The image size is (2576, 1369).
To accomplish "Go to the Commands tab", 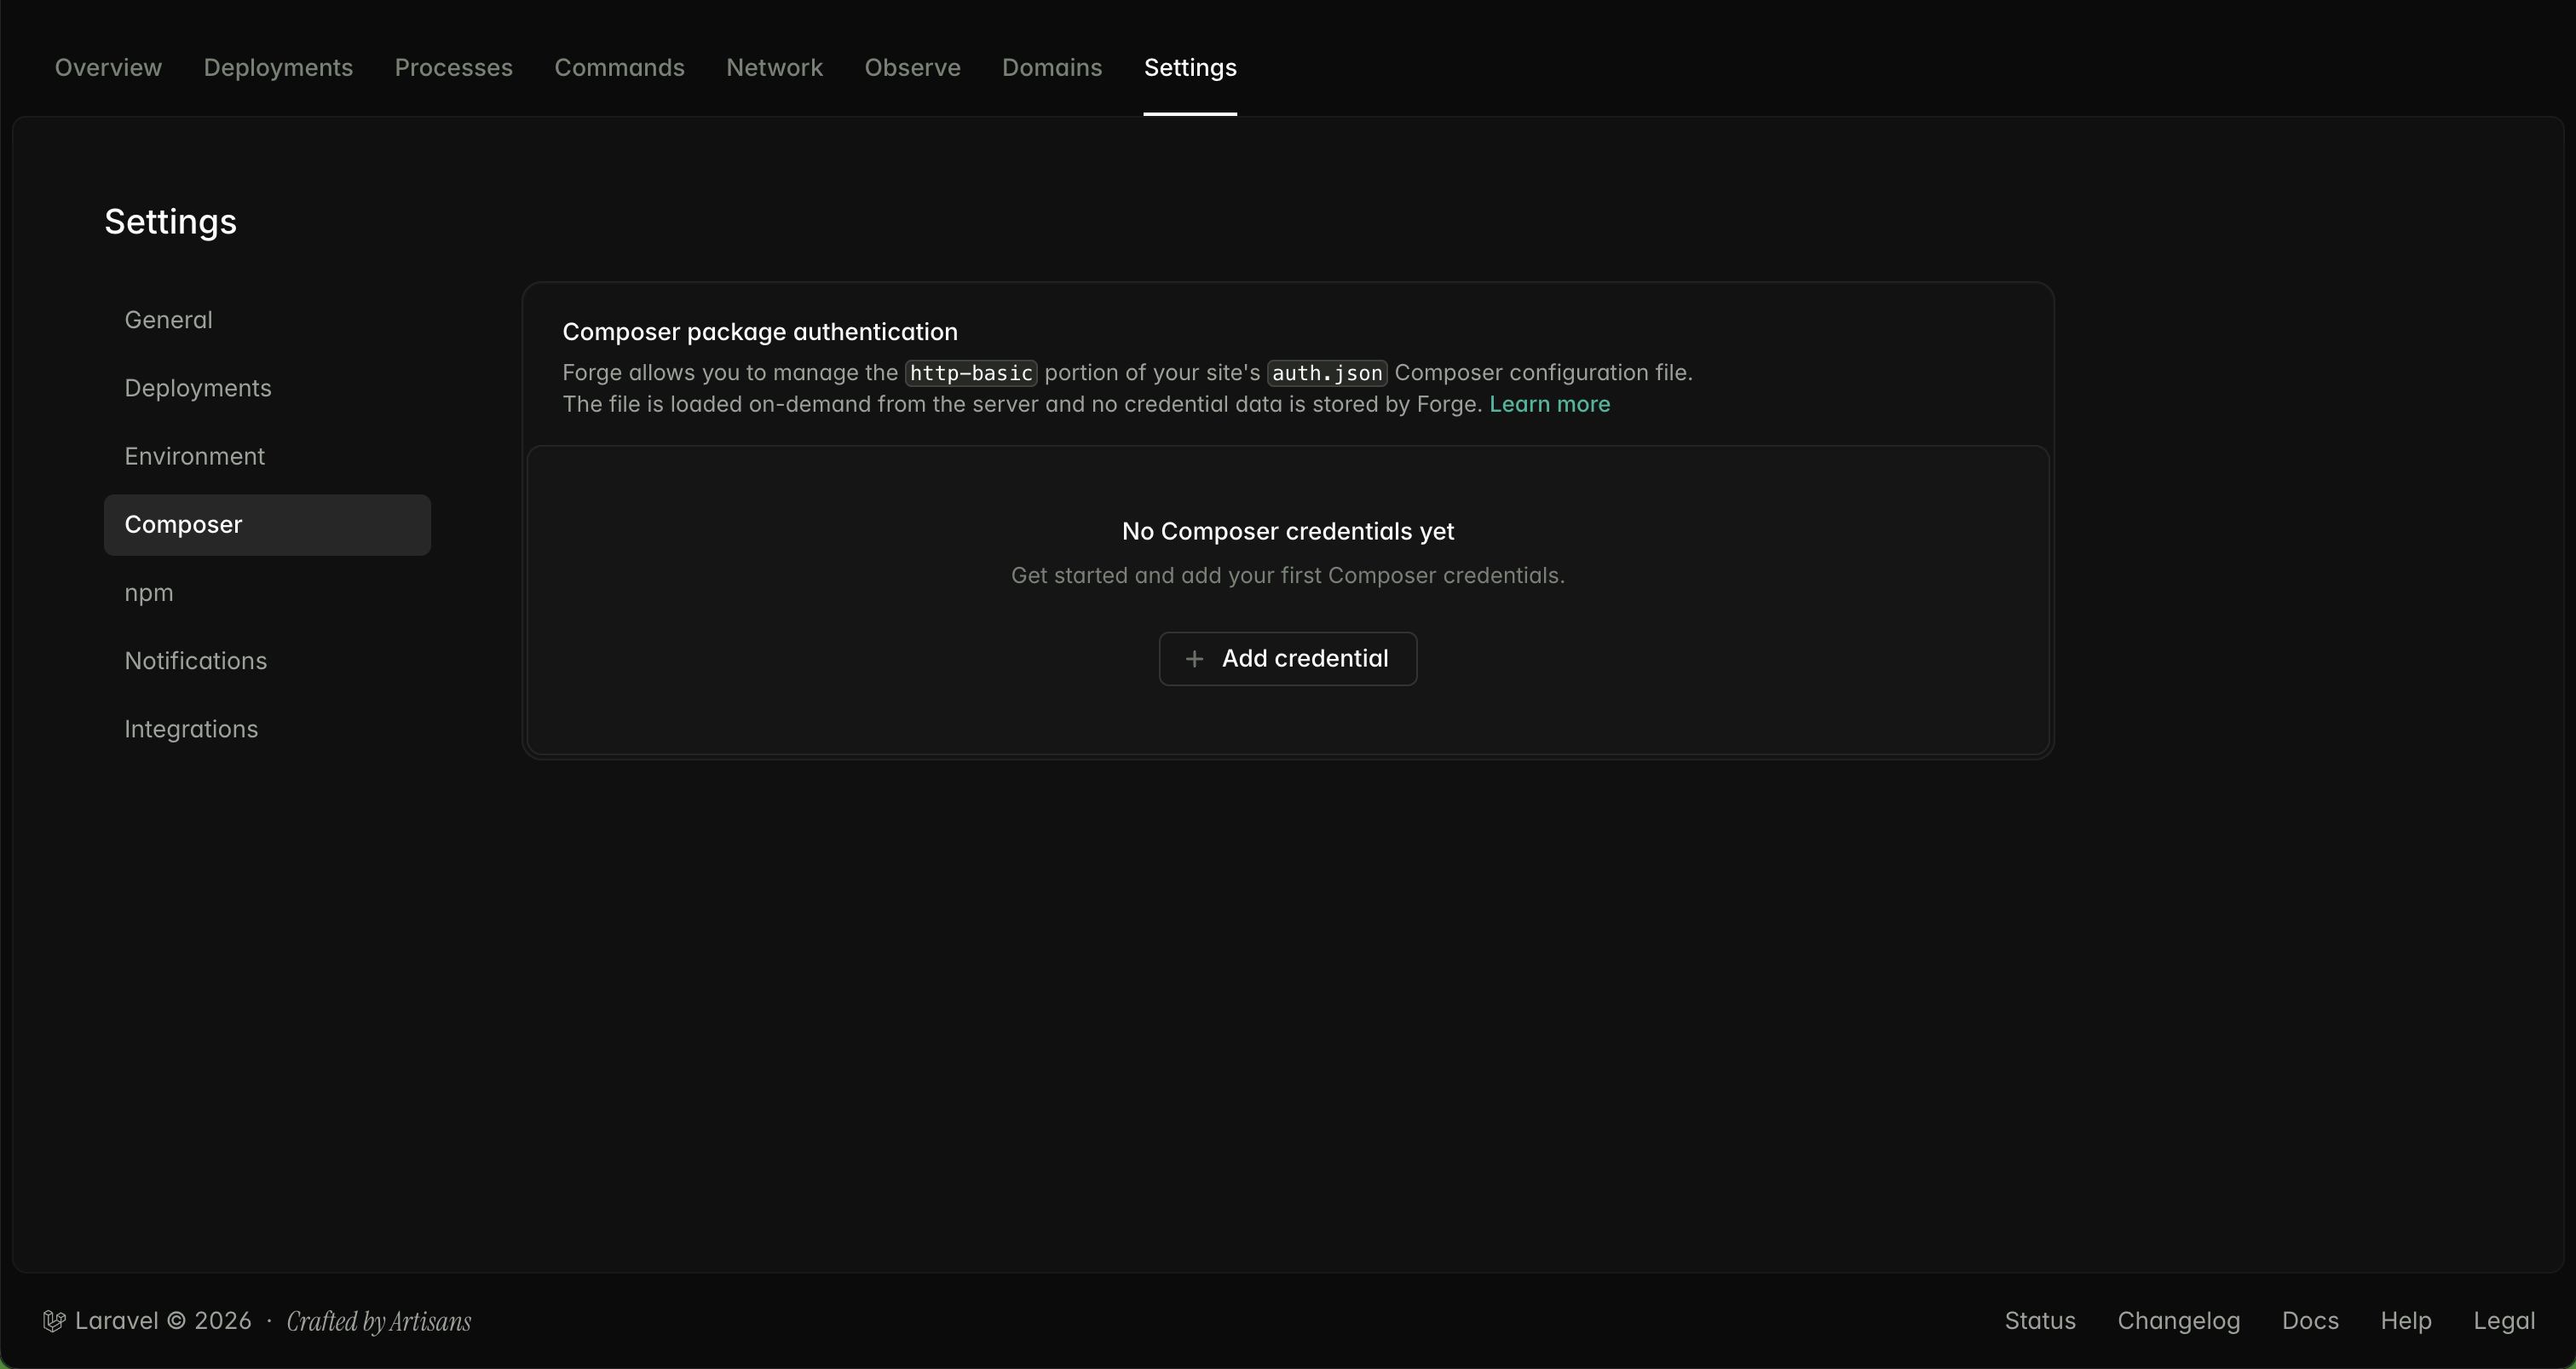I will tap(619, 67).
